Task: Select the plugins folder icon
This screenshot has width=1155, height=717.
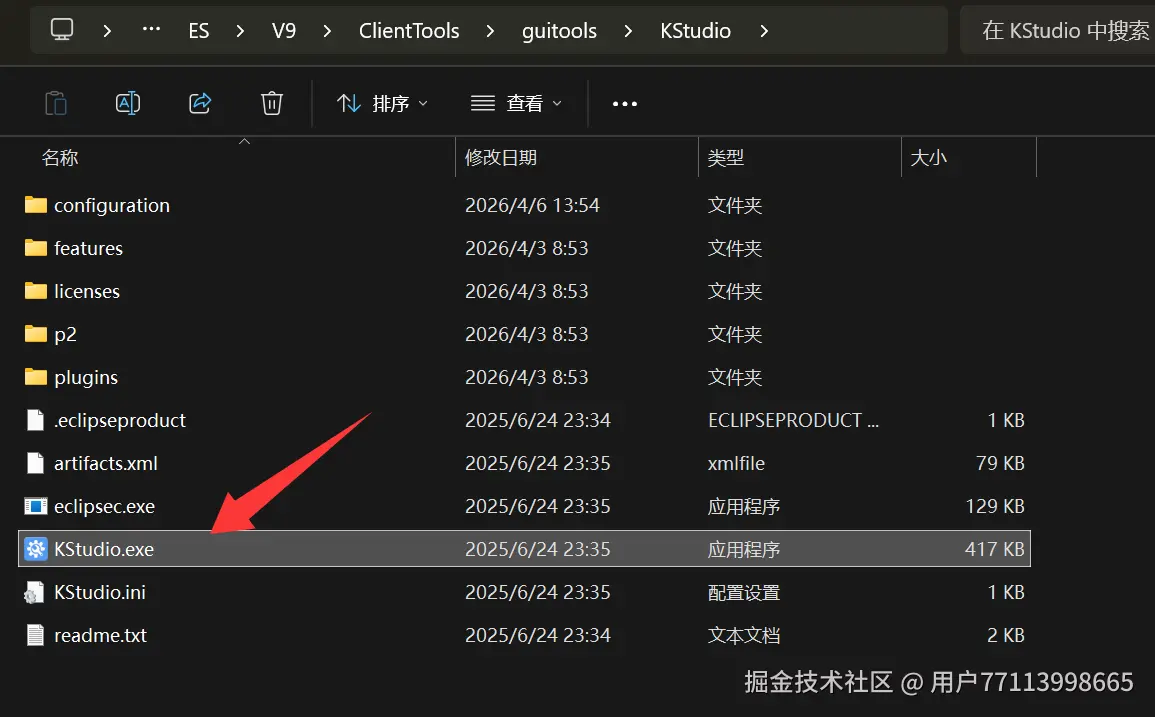Action: 35,377
